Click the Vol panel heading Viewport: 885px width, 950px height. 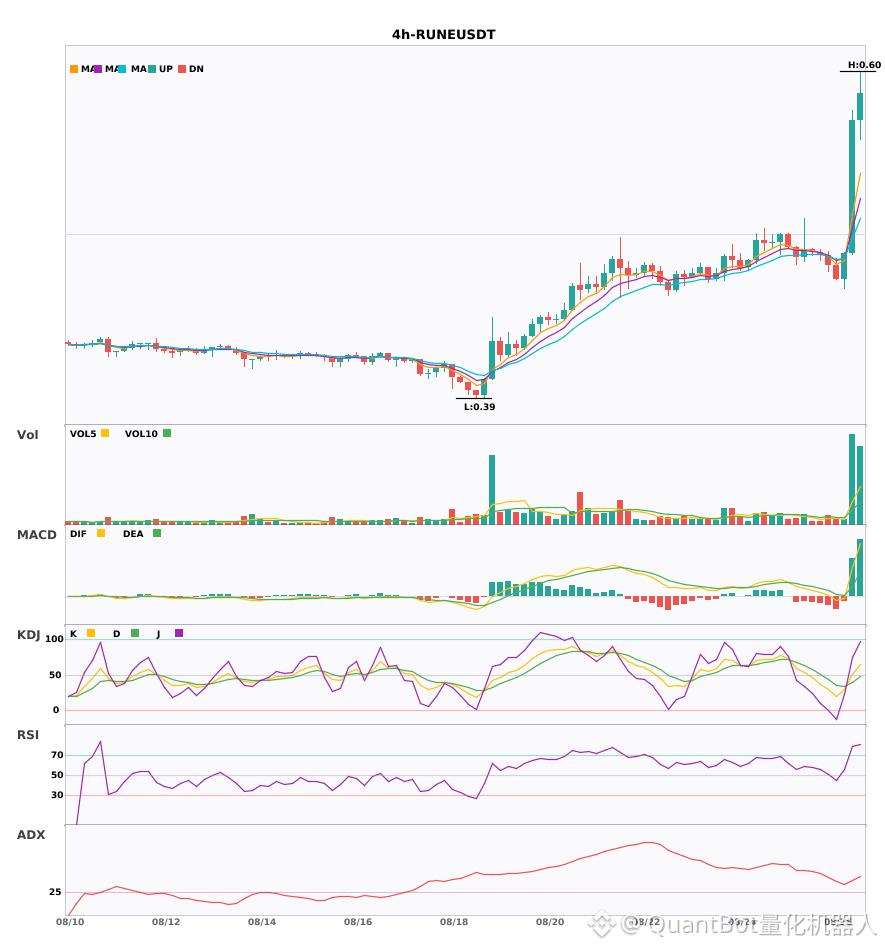pos(28,435)
